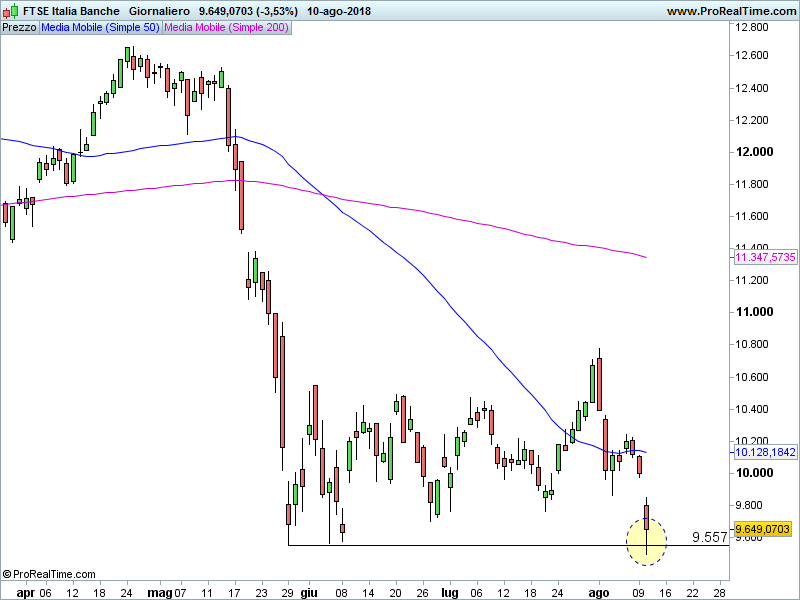Click the bold 11.000 price axis label
The width and height of the screenshot is (800, 600).
pos(754,312)
